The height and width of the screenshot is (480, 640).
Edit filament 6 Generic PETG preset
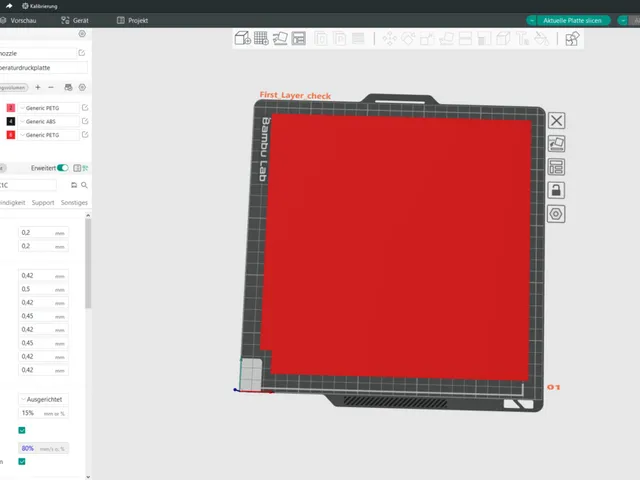click(x=85, y=135)
